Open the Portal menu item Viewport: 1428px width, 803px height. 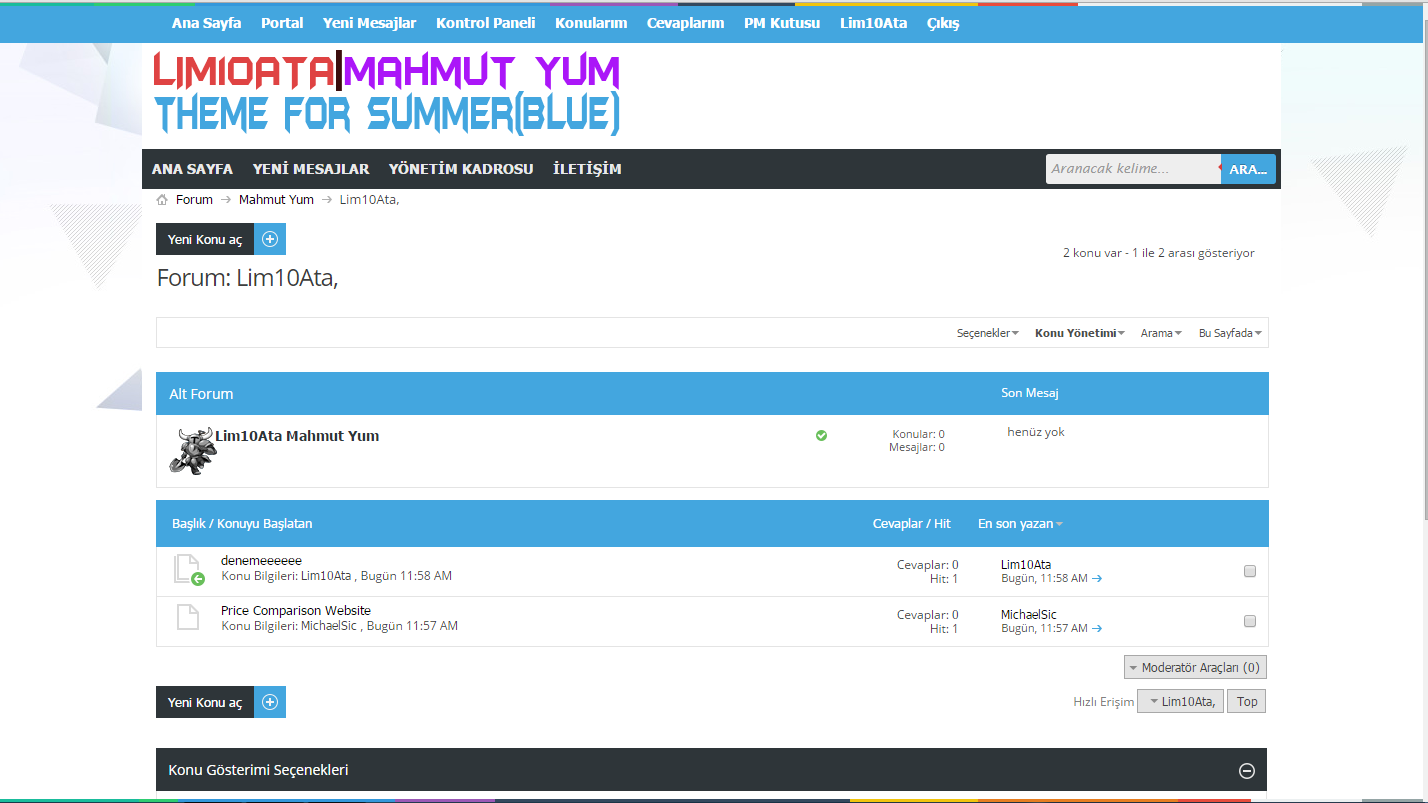pos(282,22)
